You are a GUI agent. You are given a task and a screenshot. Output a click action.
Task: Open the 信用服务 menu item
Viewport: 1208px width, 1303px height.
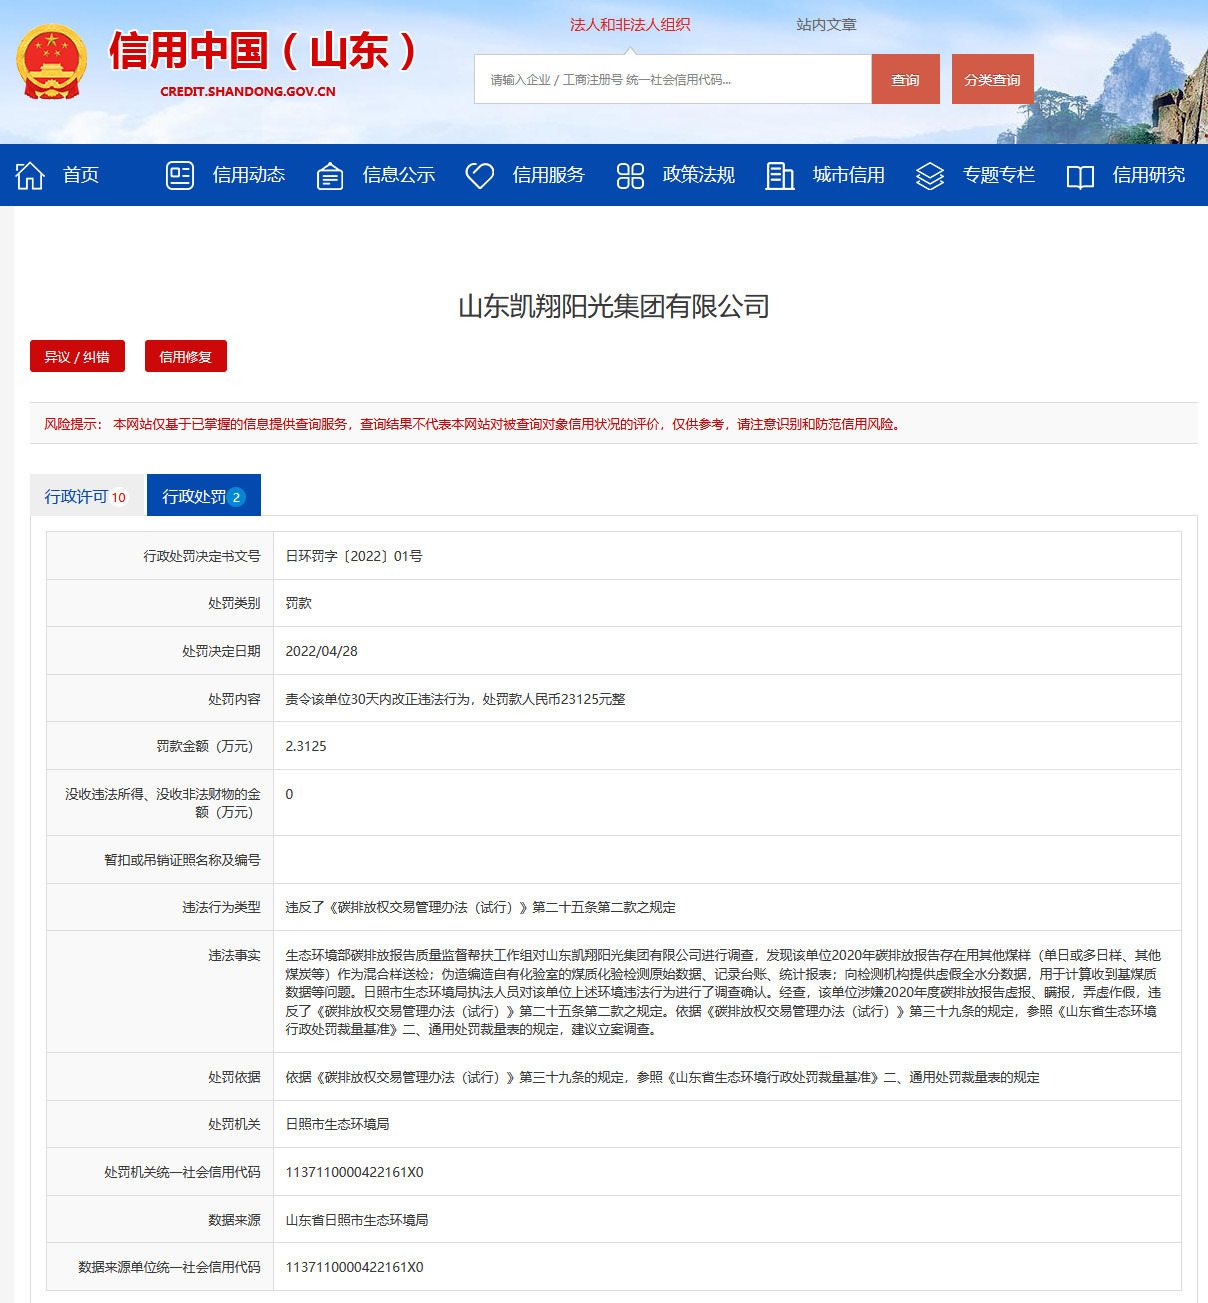[x=549, y=175]
